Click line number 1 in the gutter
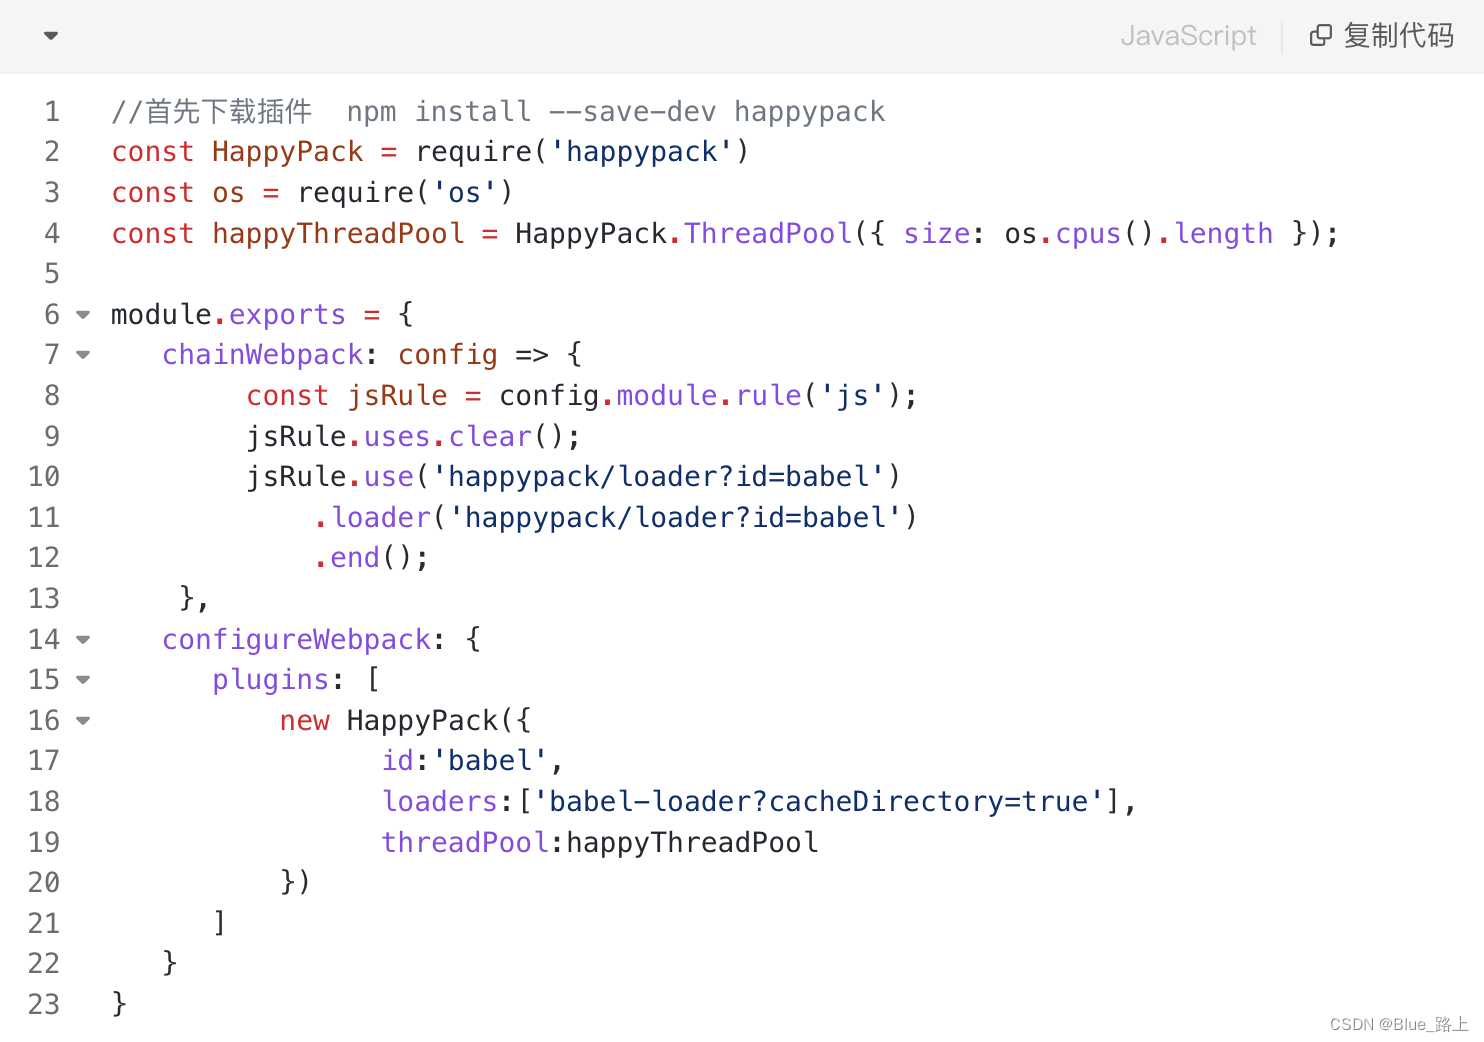The image size is (1484, 1042). [51, 111]
